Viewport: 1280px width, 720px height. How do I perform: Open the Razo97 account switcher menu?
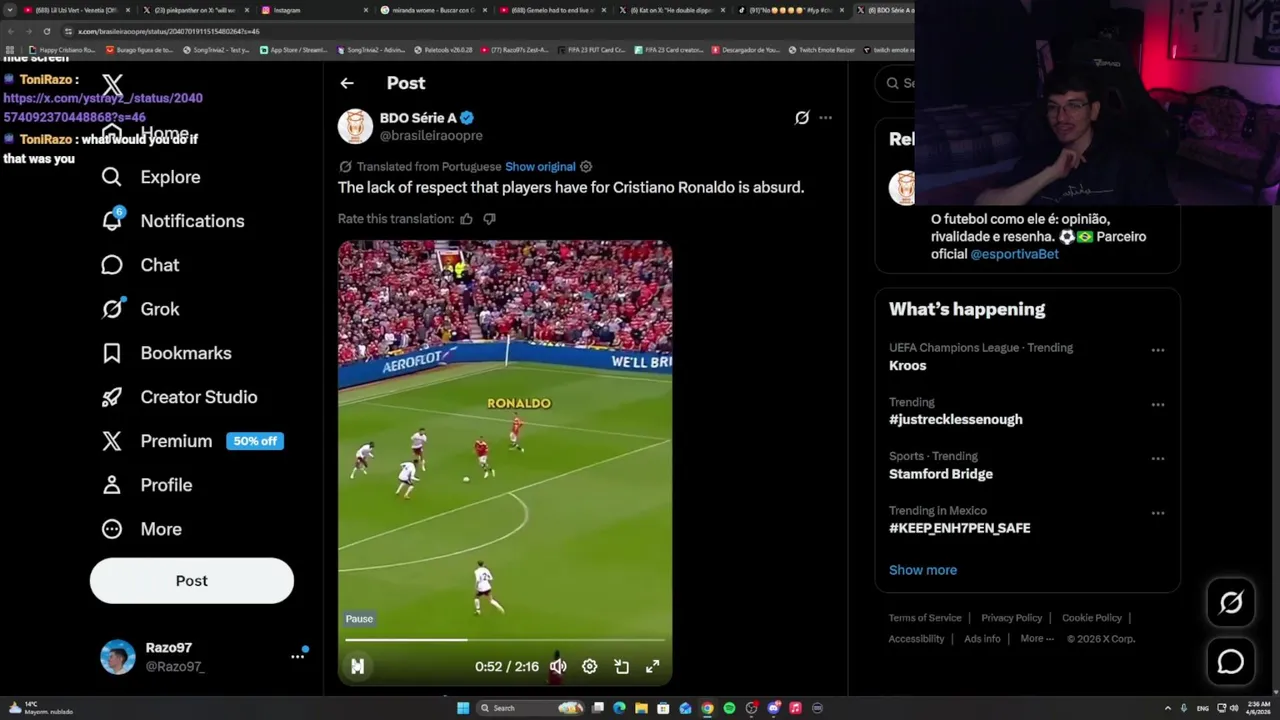click(297, 656)
